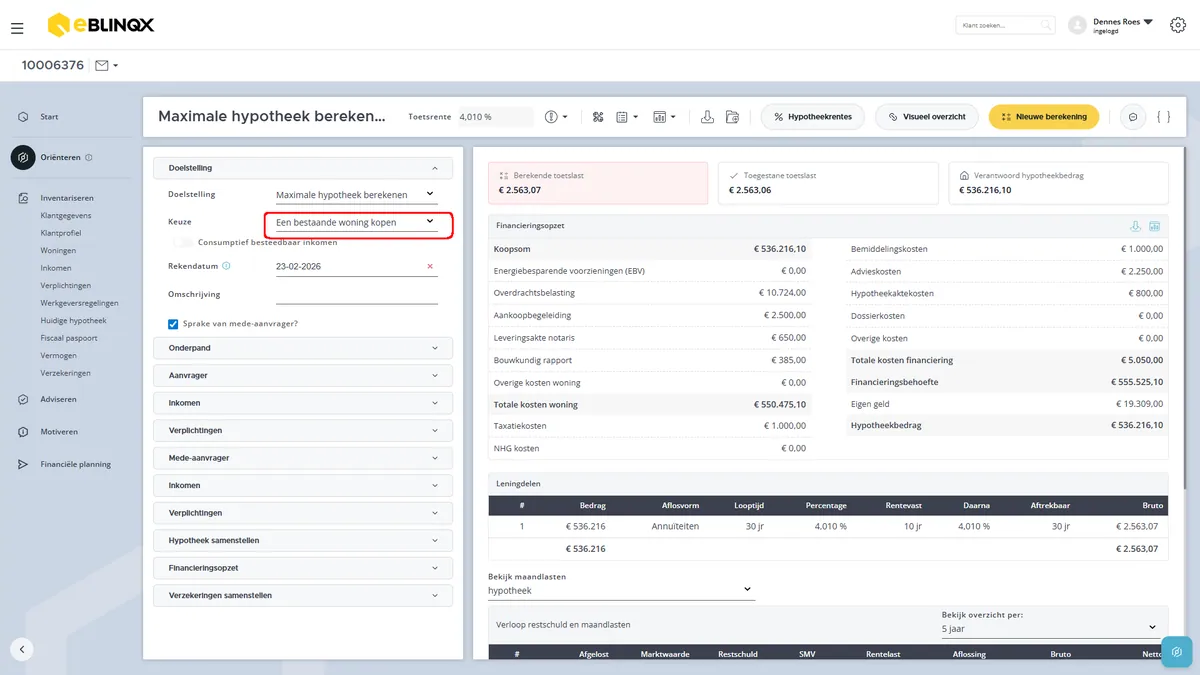Expand the Aanvrager section

tap(303, 375)
